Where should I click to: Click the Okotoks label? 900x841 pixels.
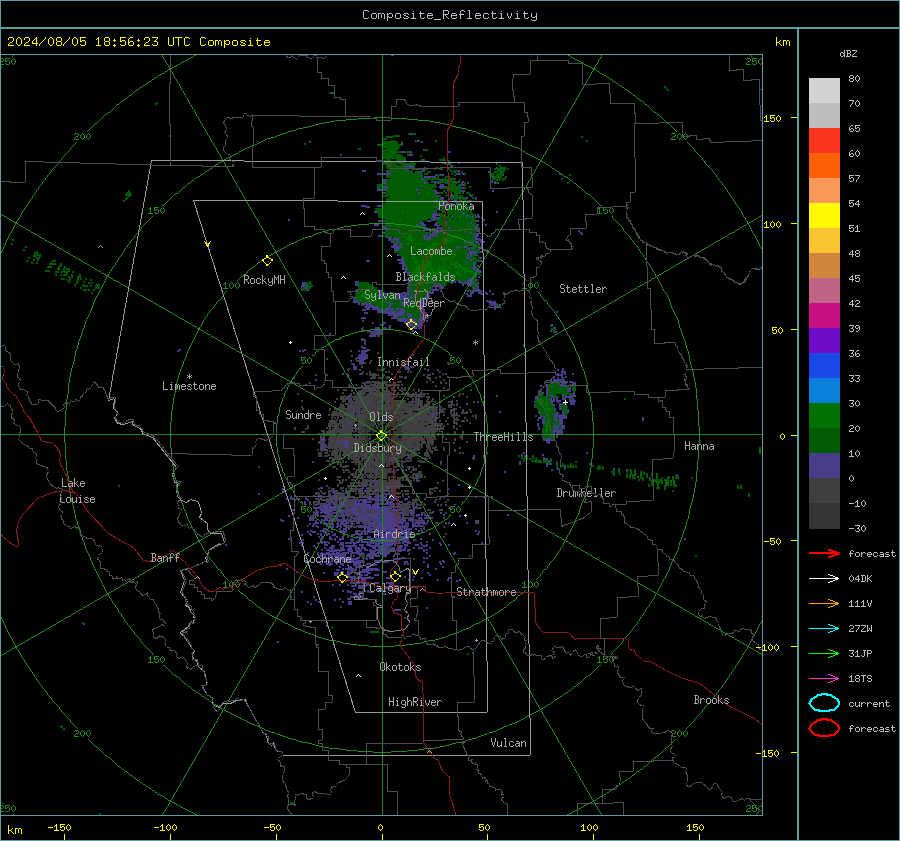coord(400,667)
